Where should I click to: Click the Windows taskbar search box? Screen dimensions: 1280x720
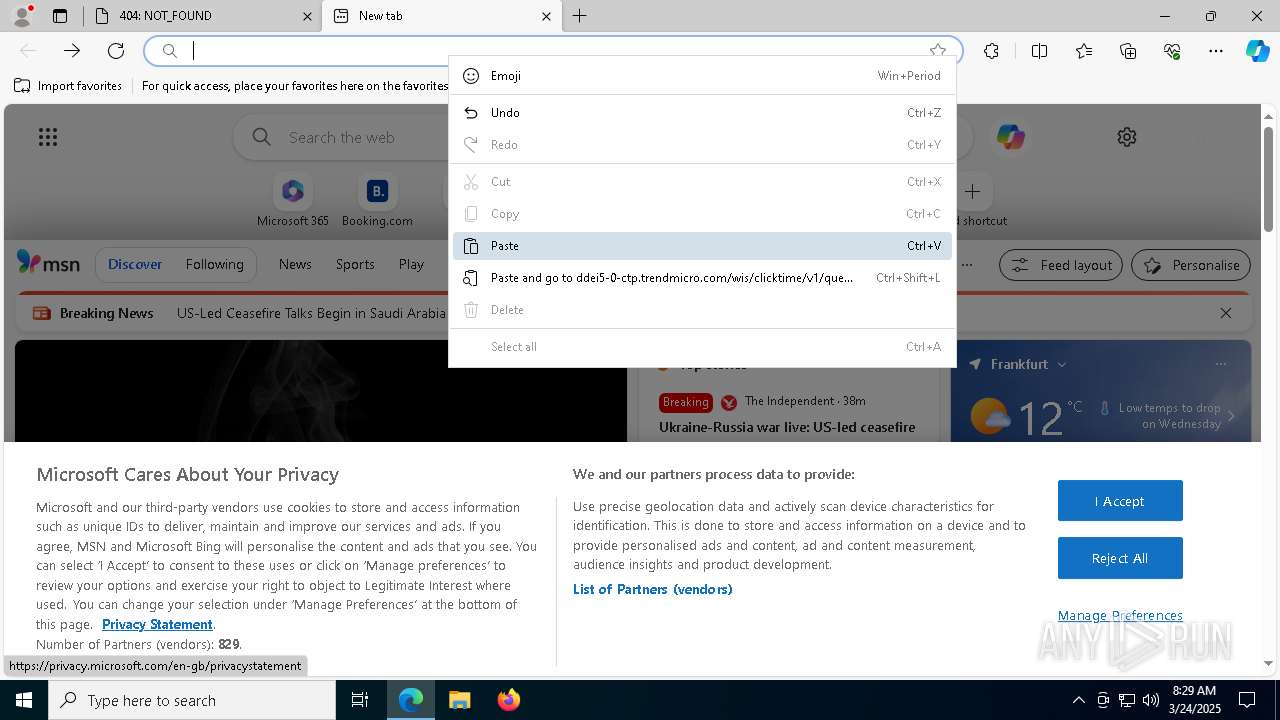tap(192, 700)
